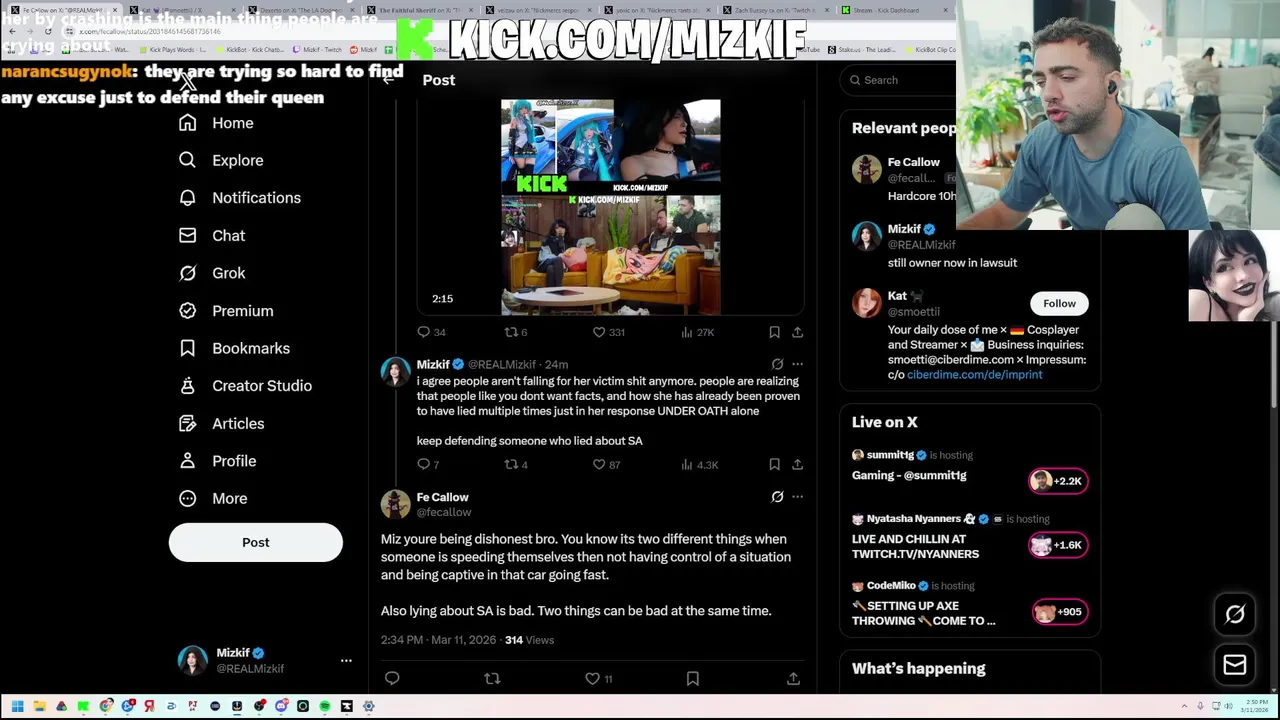Join summit1g's live +2.2K listeners

point(1058,481)
